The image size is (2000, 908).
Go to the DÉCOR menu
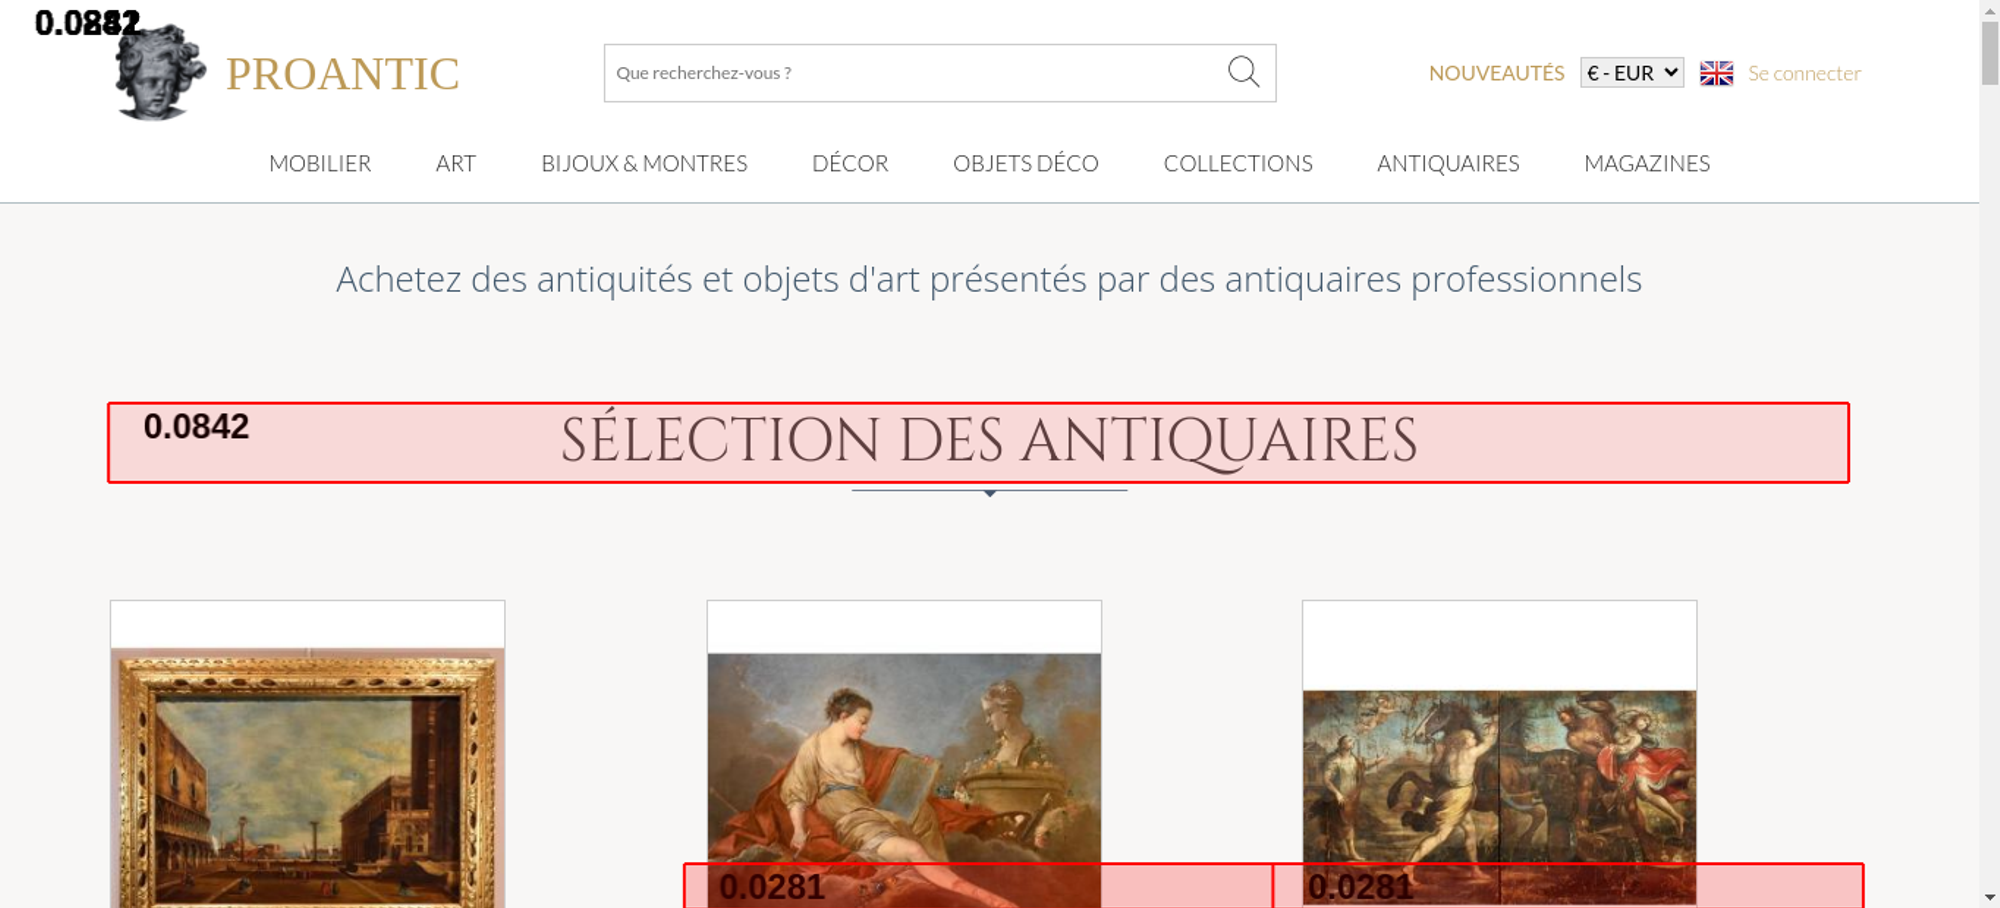(850, 163)
